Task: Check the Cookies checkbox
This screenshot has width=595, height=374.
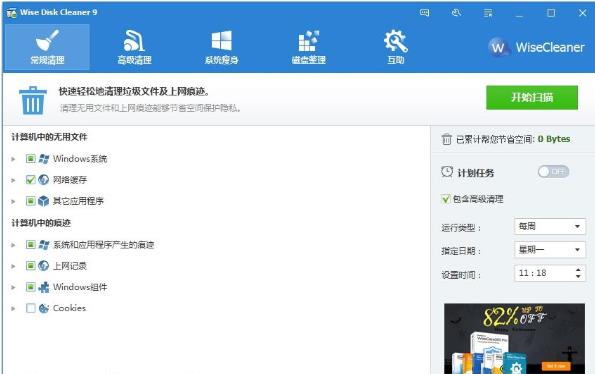Action: [31, 308]
